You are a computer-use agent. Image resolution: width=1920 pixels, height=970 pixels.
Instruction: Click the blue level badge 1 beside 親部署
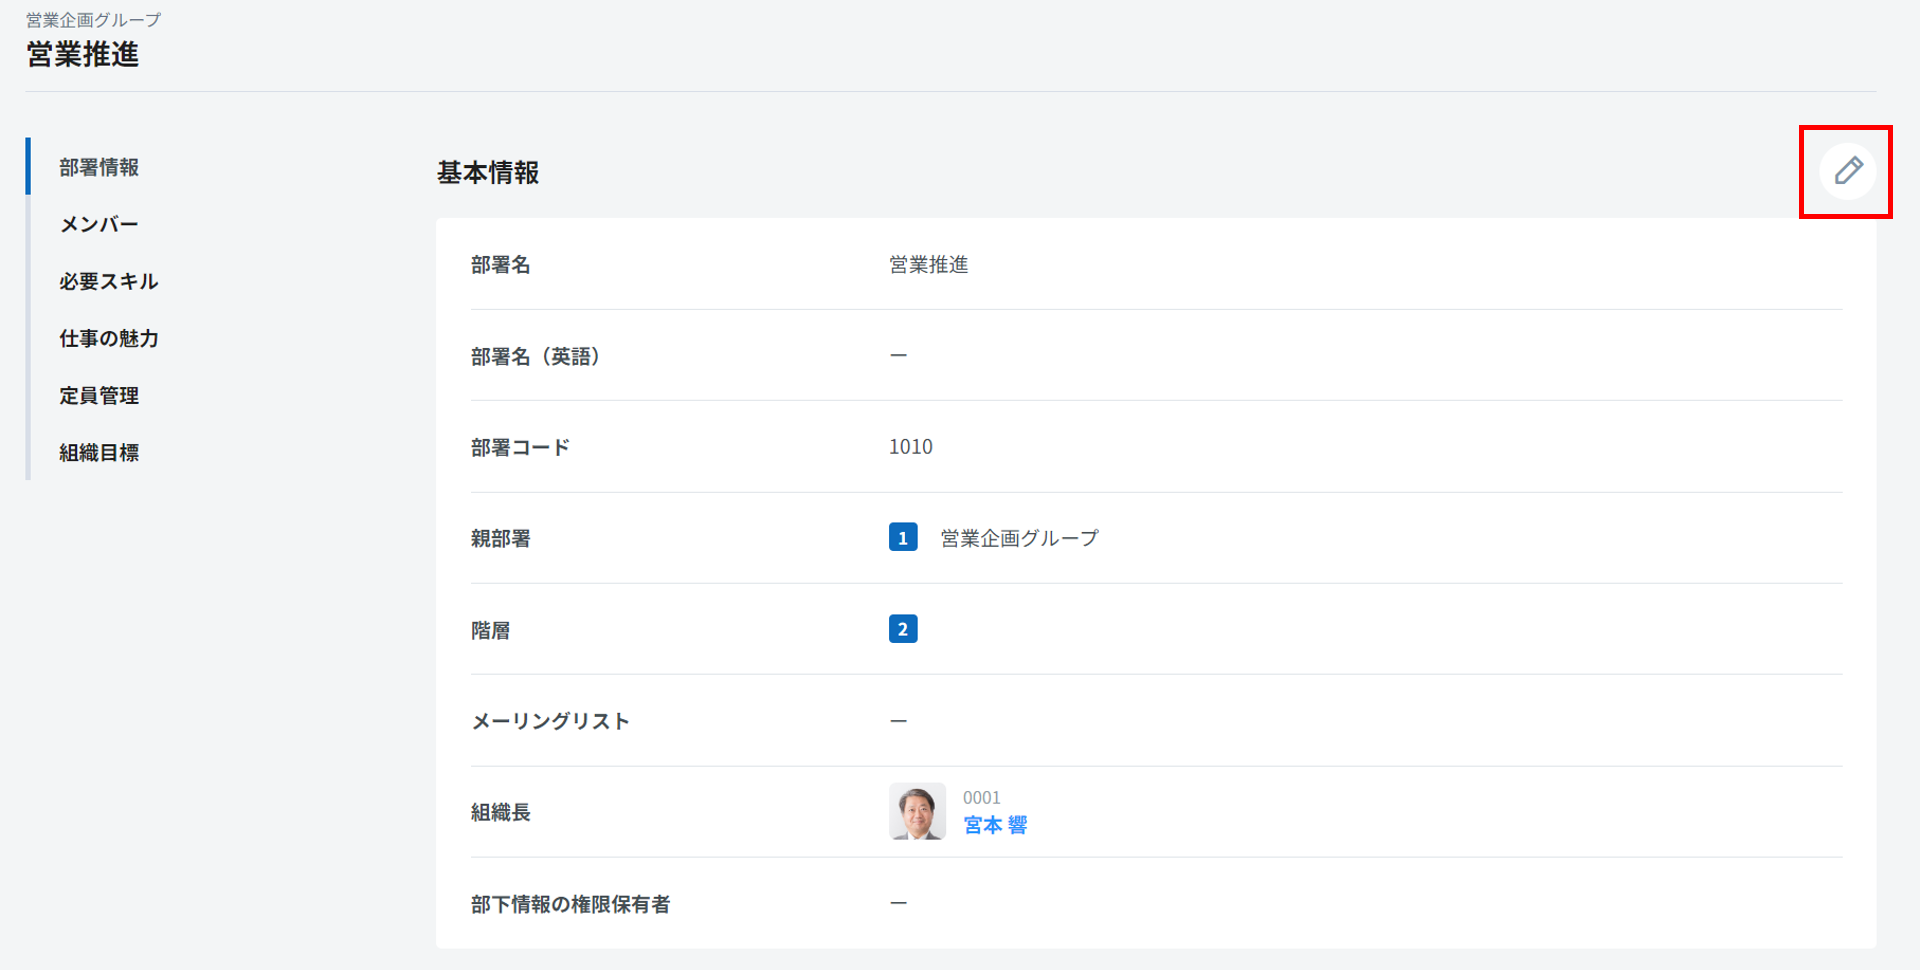click(x=902, y=538)
